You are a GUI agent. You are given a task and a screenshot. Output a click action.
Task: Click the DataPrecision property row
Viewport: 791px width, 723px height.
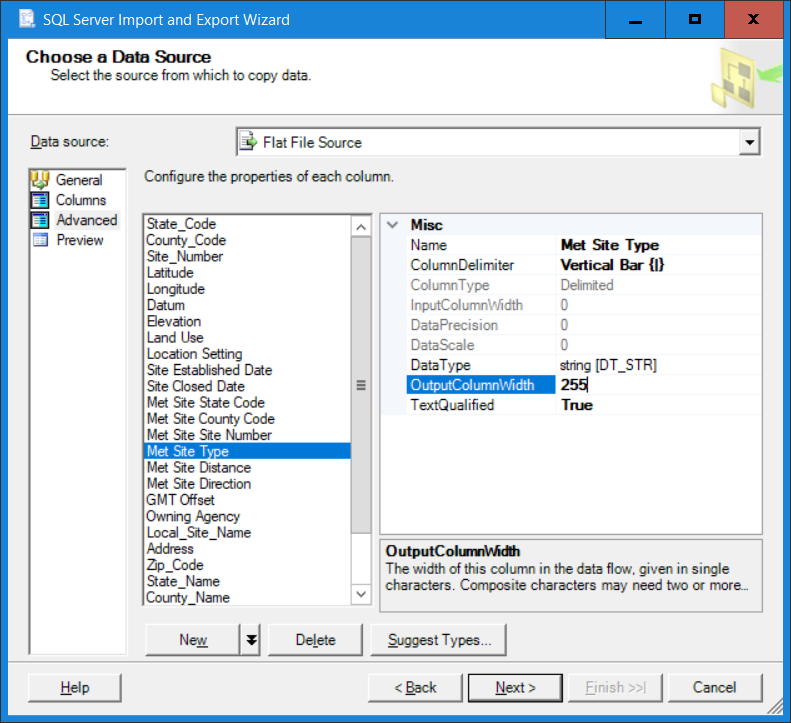pyautogui.click(x=584, y=325)
